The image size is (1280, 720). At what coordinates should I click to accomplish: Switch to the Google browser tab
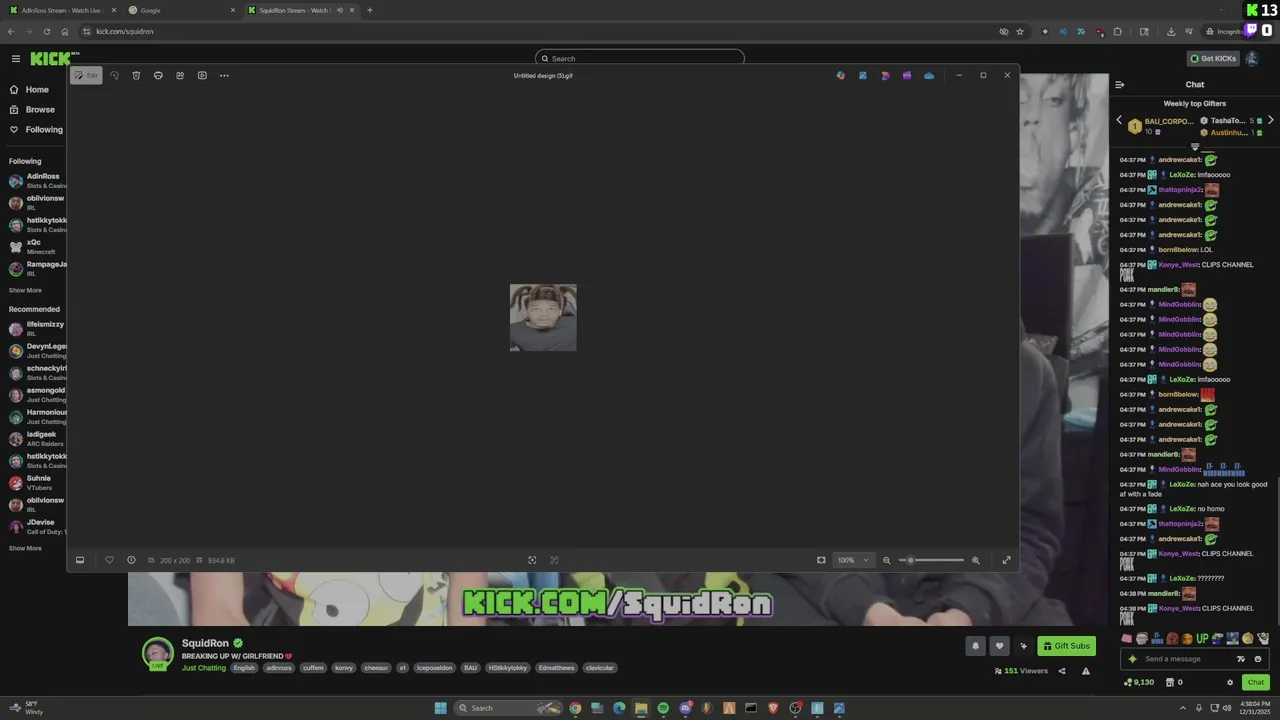coord(180,10)
